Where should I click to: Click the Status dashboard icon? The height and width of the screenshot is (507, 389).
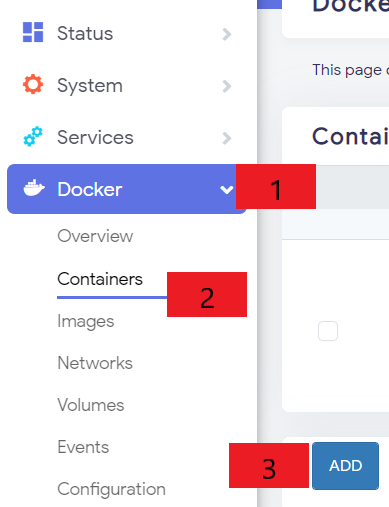click(x=33, y=32)
